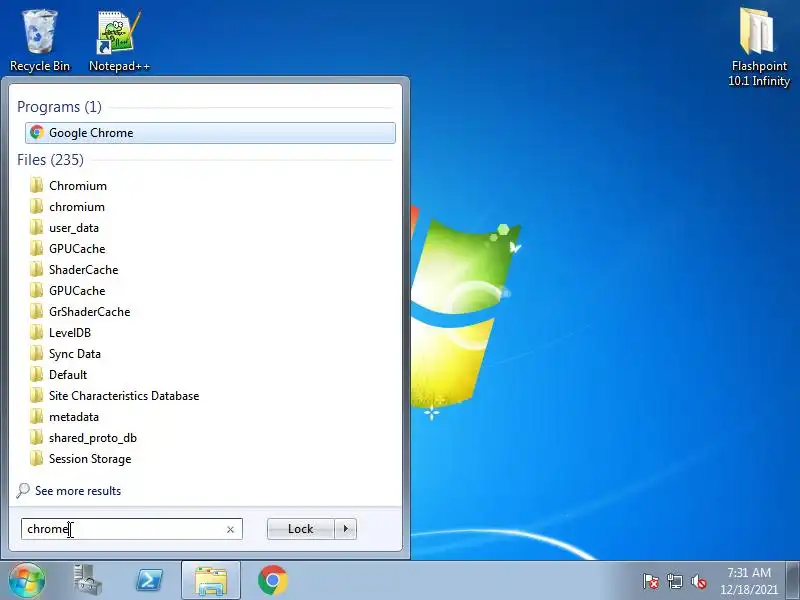Click the folder icon next to Session Storage
Viewport: 800px width, 600px height.
(37, 459)
